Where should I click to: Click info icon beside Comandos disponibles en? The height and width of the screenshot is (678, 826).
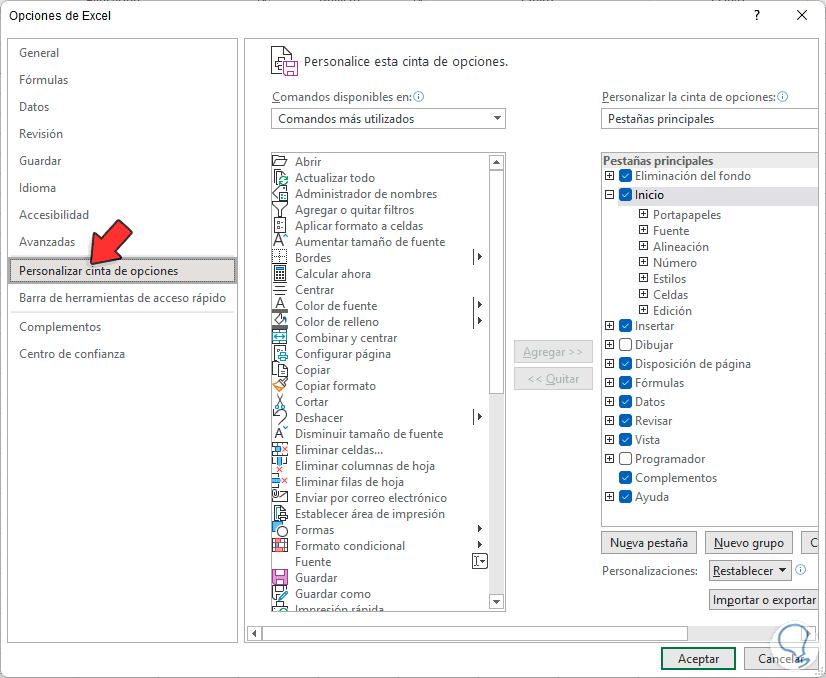419,96
